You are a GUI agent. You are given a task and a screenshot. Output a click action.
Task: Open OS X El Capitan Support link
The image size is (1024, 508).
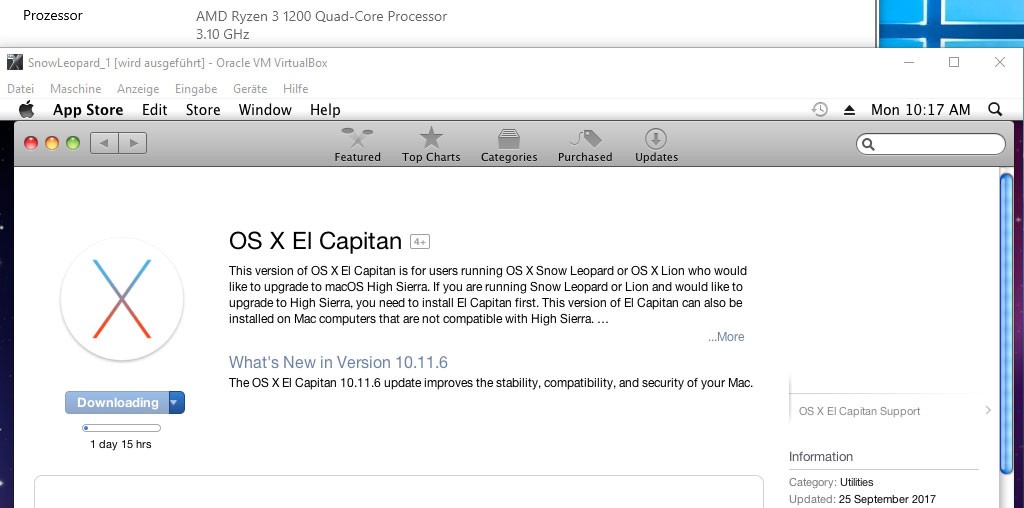coord(859,411)
